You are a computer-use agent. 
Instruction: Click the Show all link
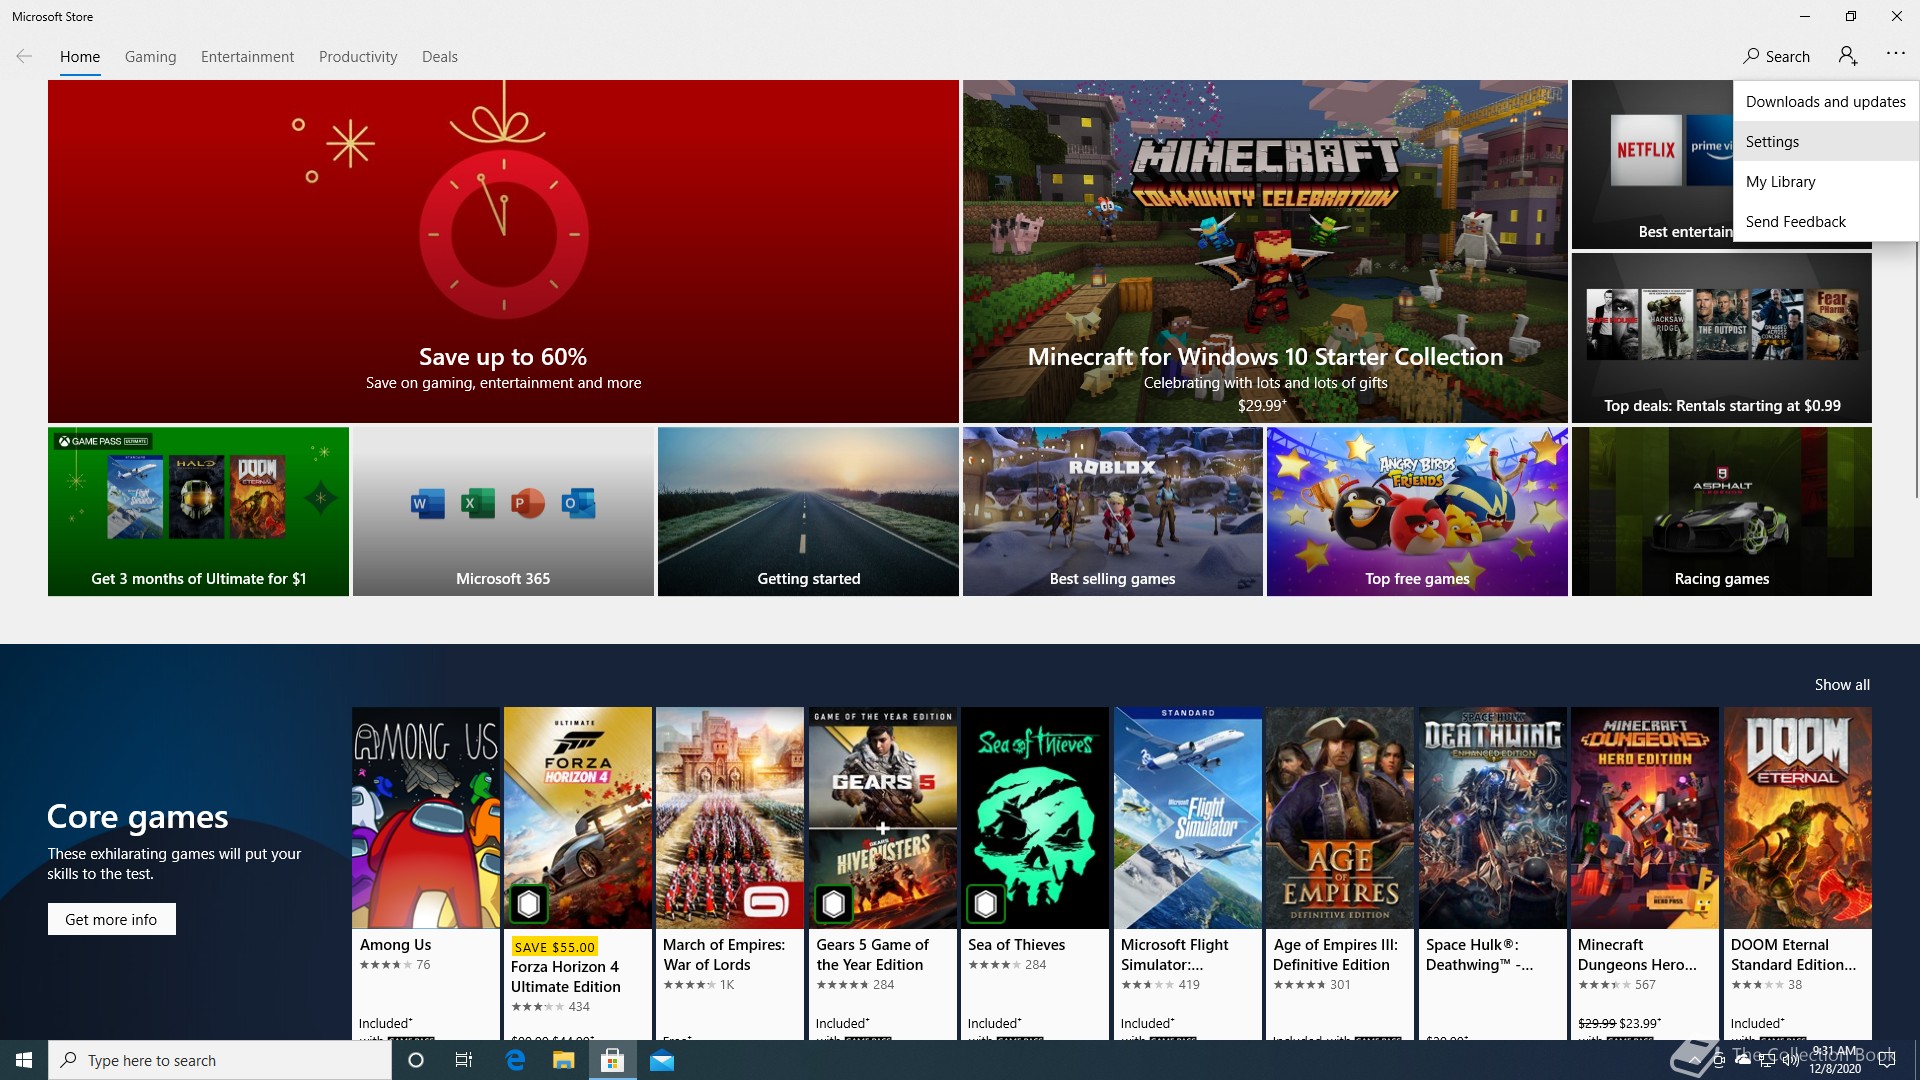point(1842,684)
